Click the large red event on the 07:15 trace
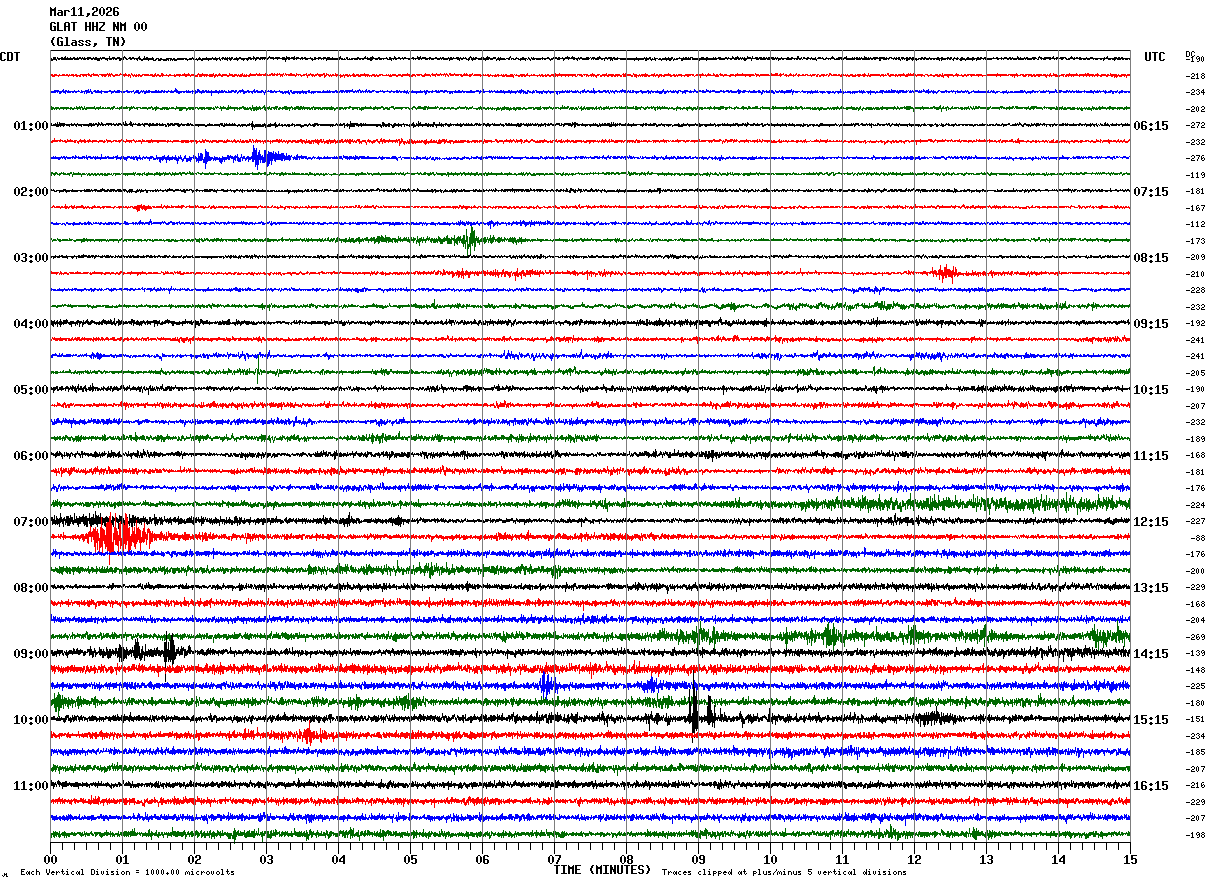1210x886 pixels. point(118,536)
